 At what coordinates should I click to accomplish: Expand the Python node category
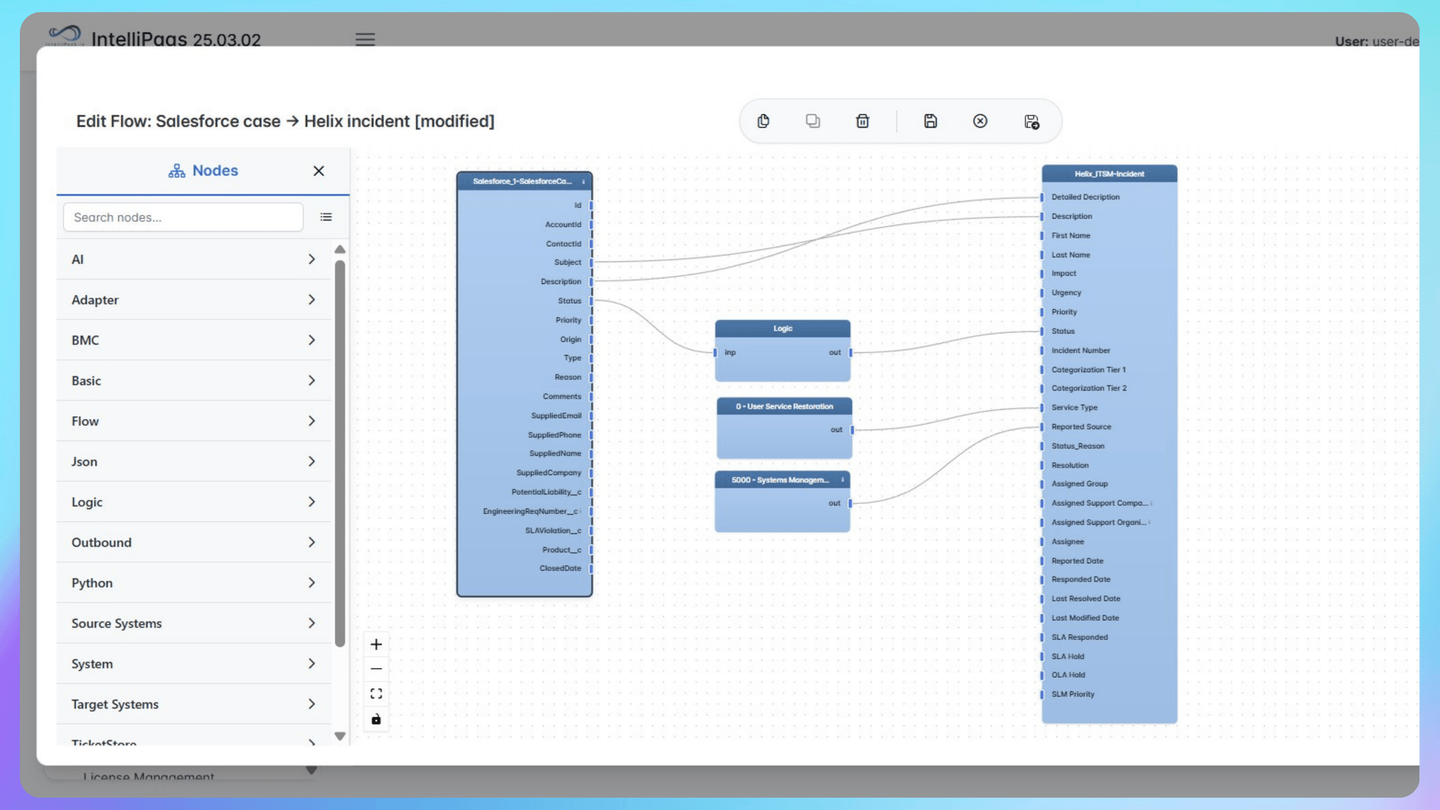(194, 583)
